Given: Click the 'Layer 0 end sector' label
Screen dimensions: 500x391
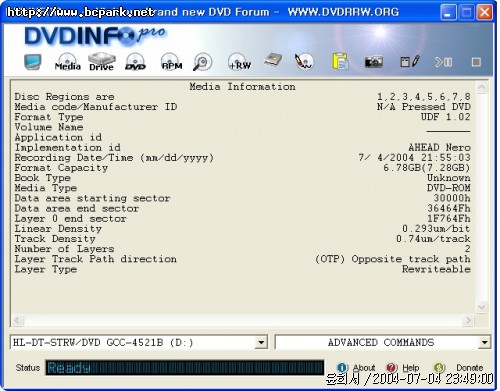Looking at the screenshot, I should (x=70, y=219).
